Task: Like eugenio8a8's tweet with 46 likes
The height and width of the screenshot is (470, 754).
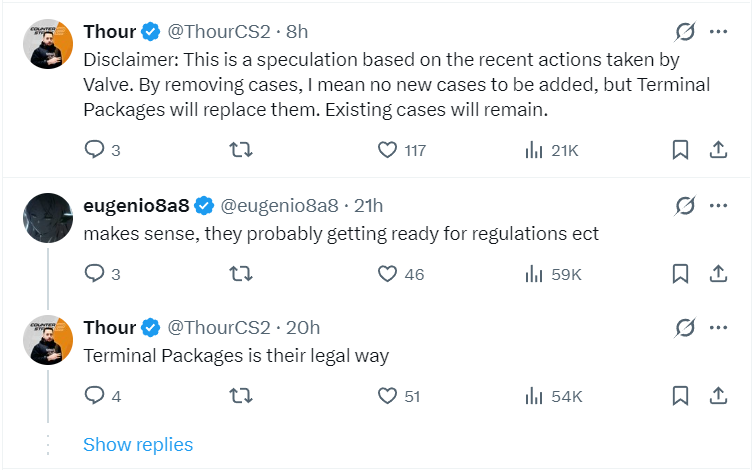Action: 388,273
